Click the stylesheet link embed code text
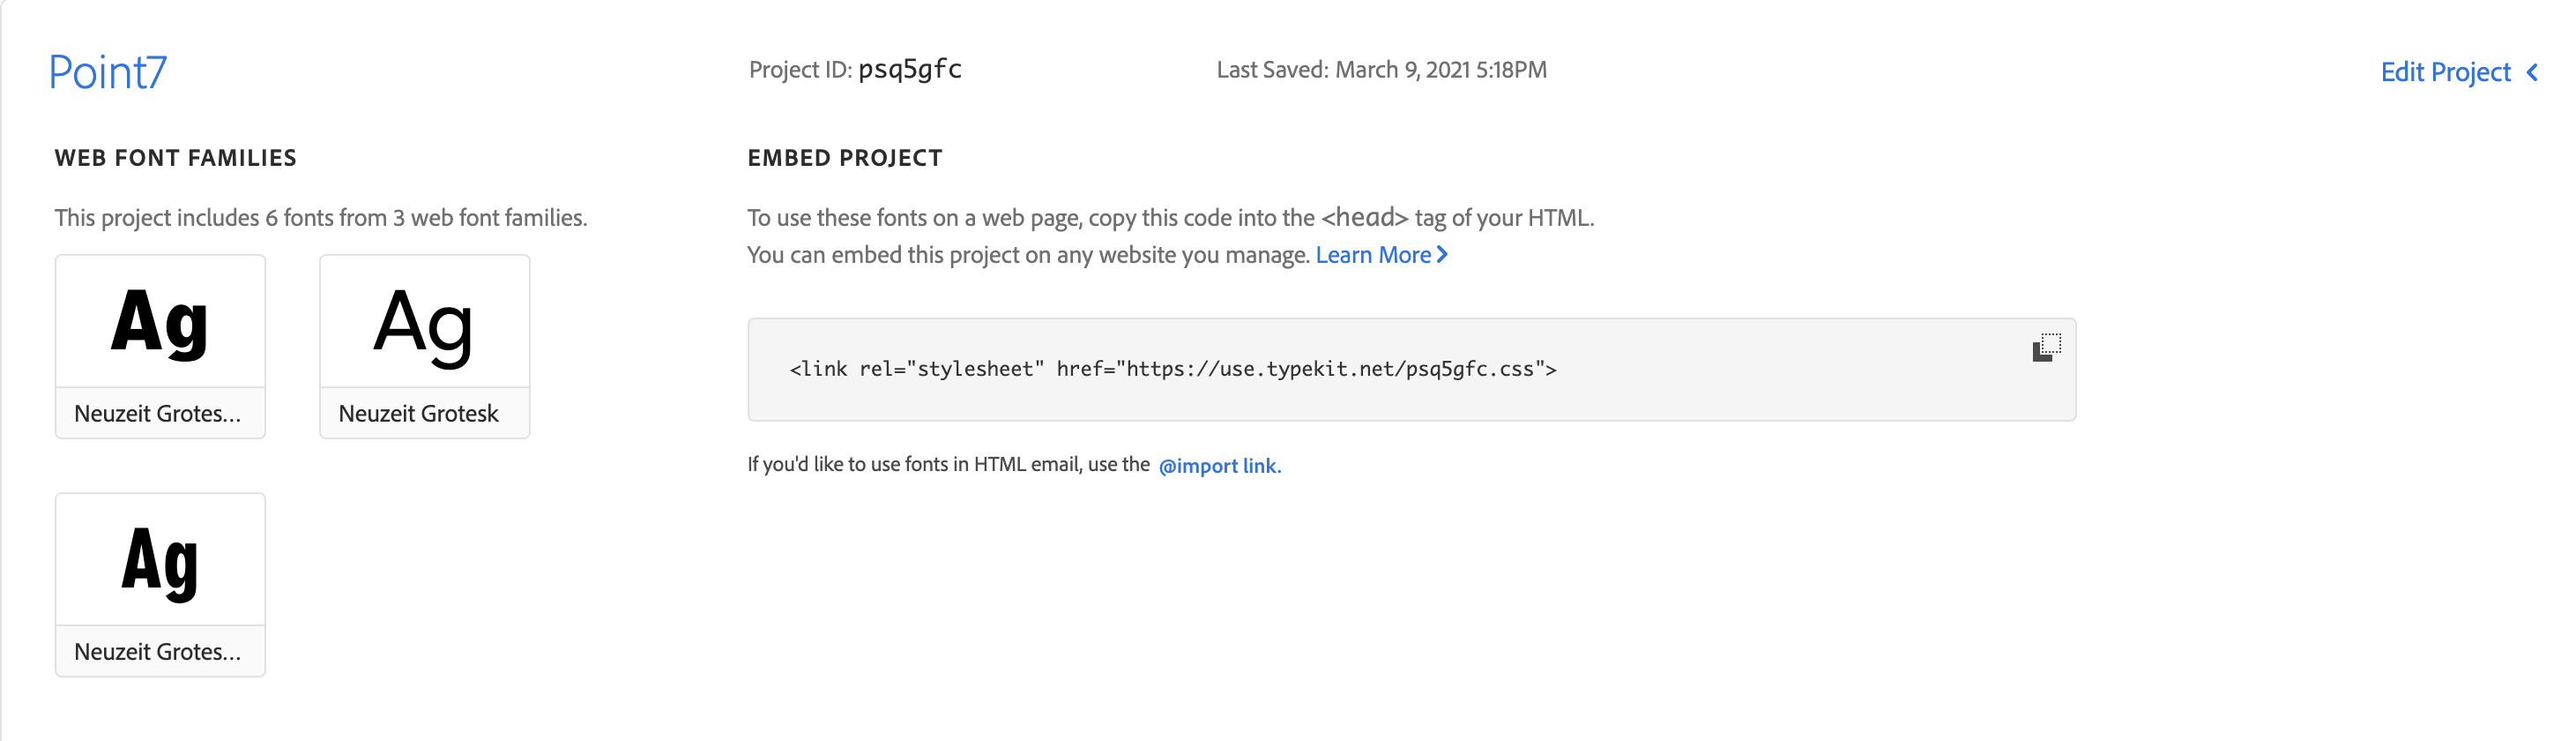Screen dimensions: 2576x741 click(1172, 369)
